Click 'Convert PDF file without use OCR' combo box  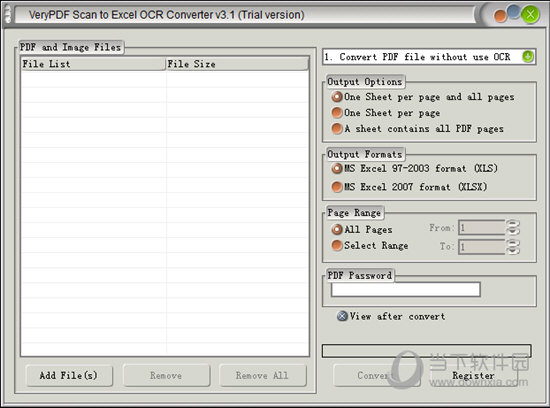coord(429,56)
